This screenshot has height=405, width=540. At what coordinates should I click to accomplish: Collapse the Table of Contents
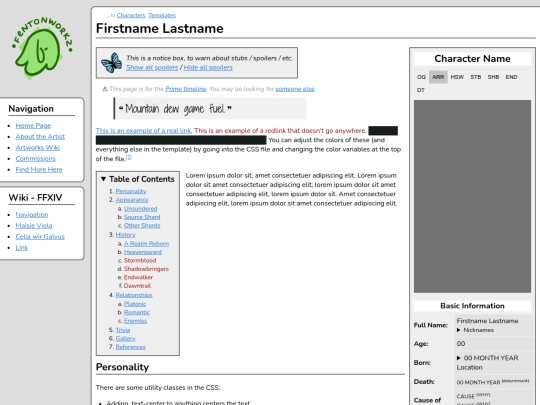tap(103, 179)
